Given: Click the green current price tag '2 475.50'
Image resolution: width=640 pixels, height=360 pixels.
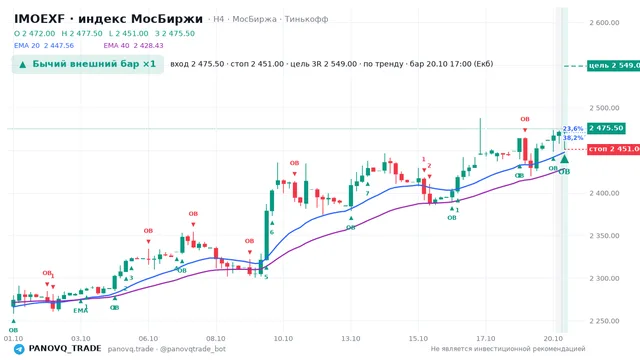Looking at the screenshot, I should 606,128.
